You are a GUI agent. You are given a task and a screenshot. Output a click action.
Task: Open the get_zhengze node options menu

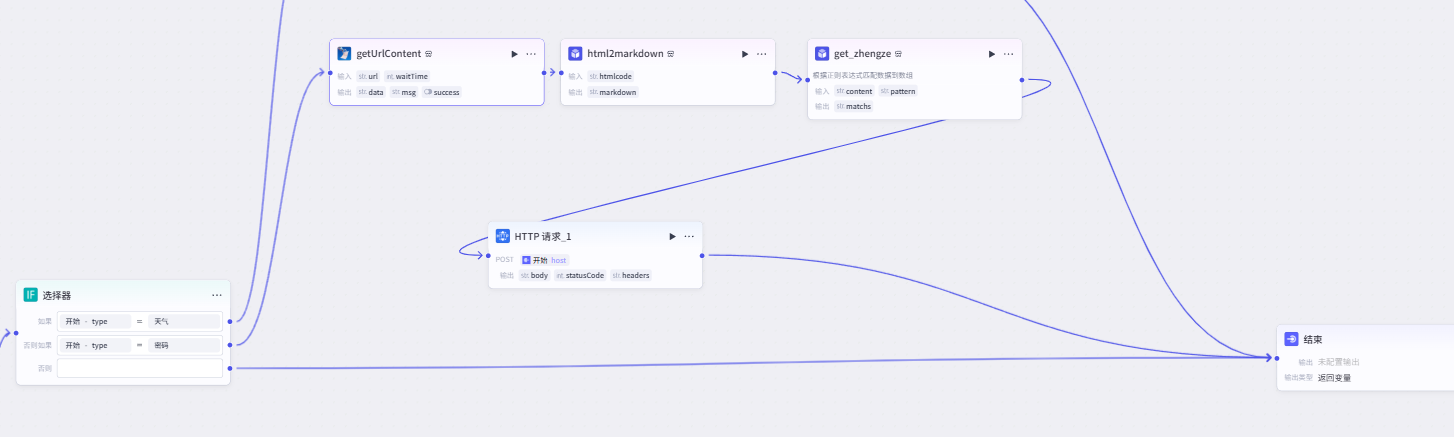[x=1008, y=54]
